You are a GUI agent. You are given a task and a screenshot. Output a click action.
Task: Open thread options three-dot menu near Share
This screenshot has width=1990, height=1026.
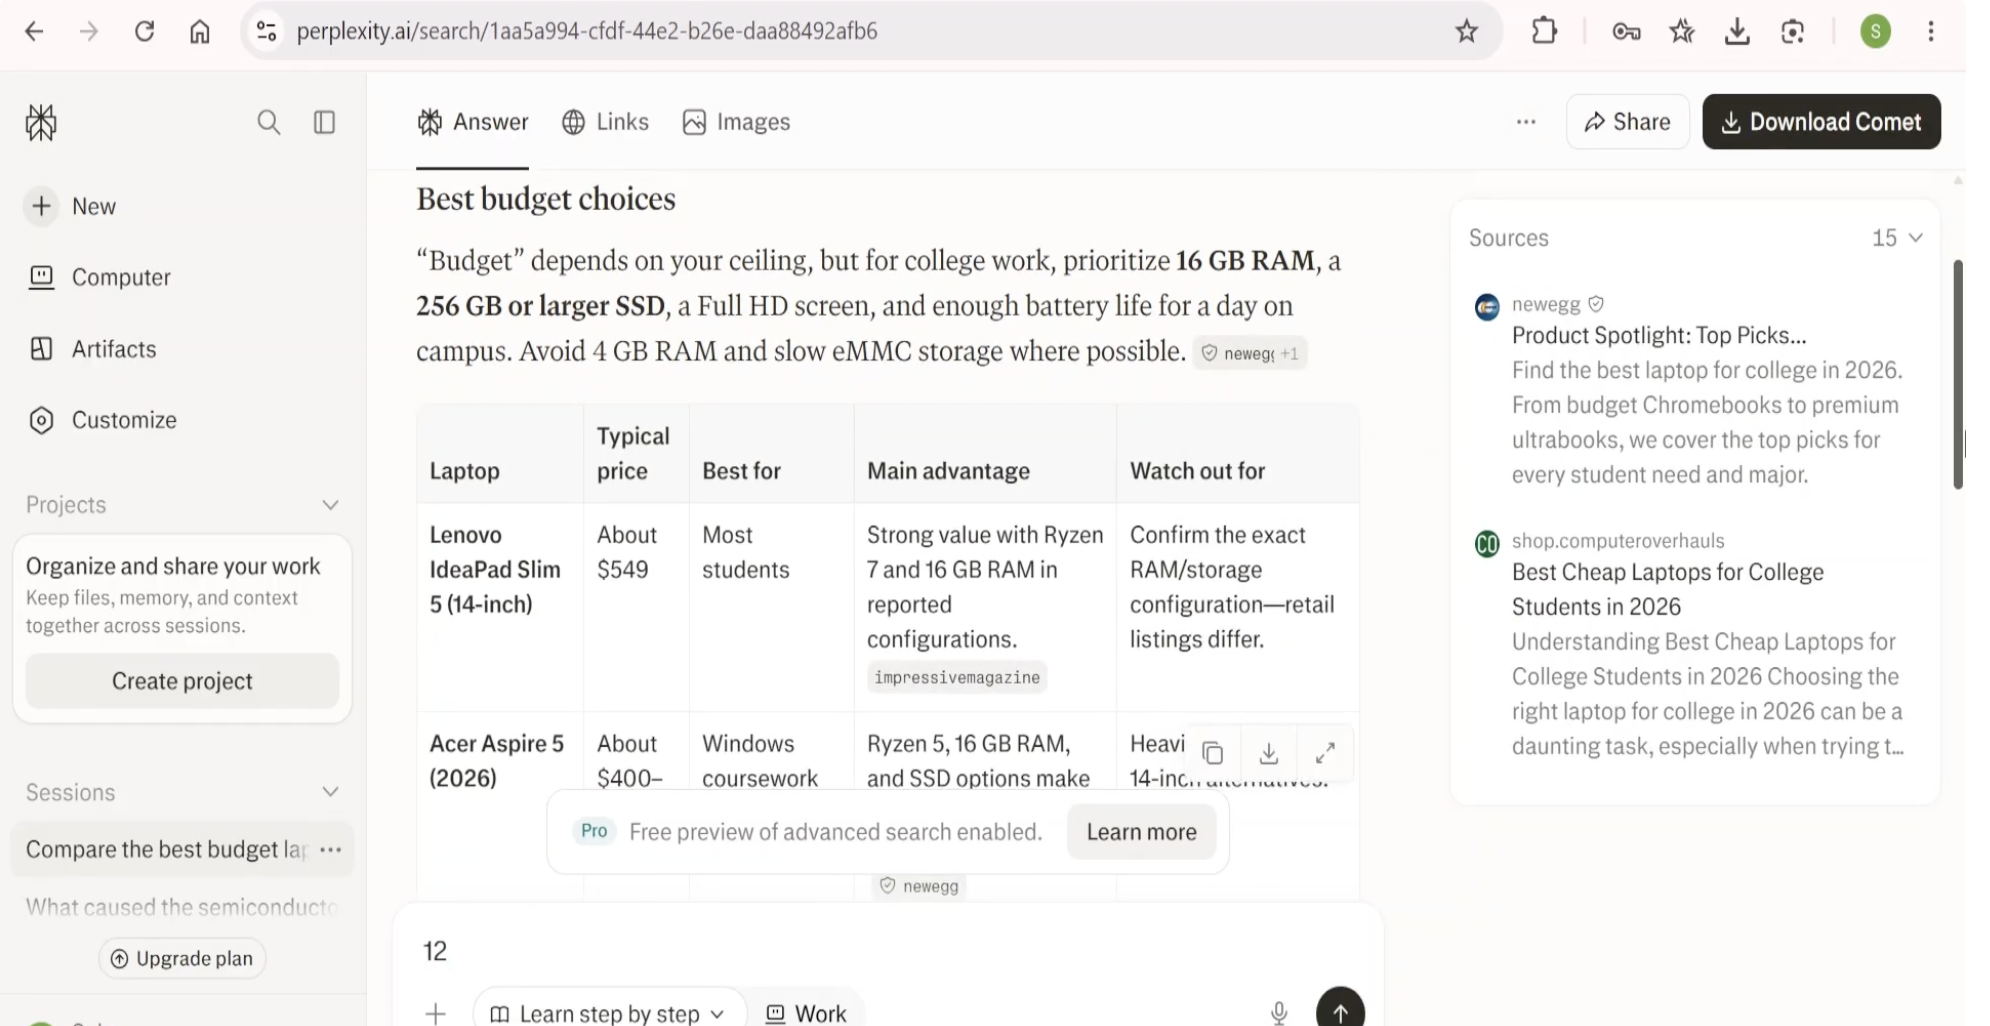(x=1526, y=122)
